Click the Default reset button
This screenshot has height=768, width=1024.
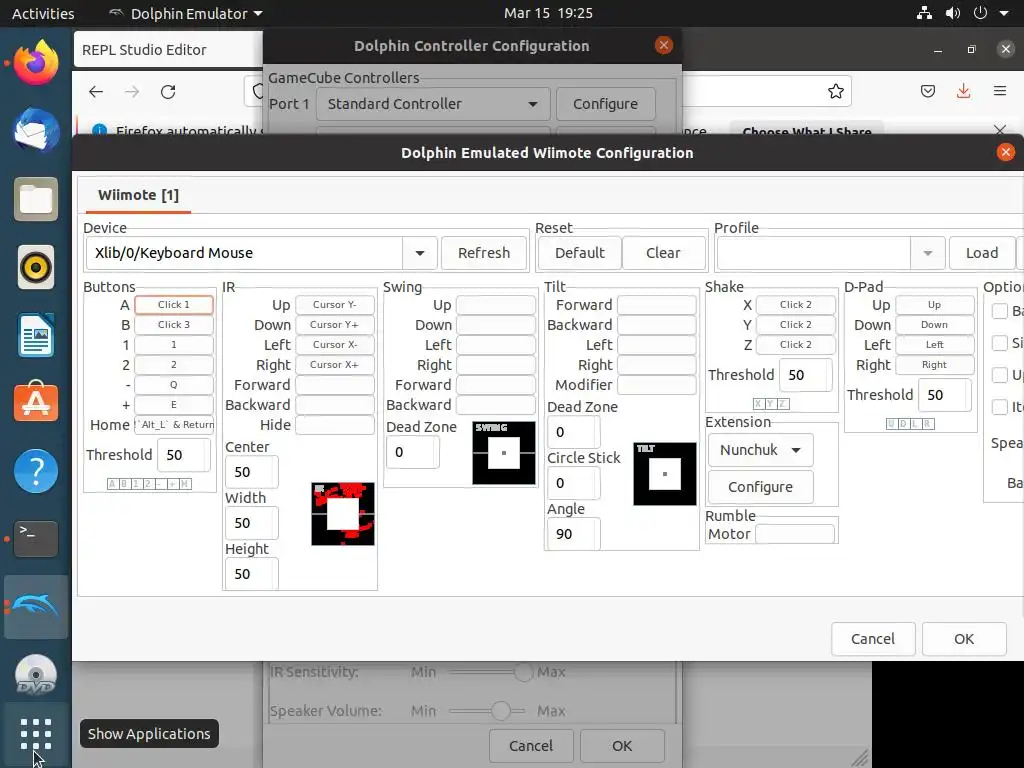[579, 253]
